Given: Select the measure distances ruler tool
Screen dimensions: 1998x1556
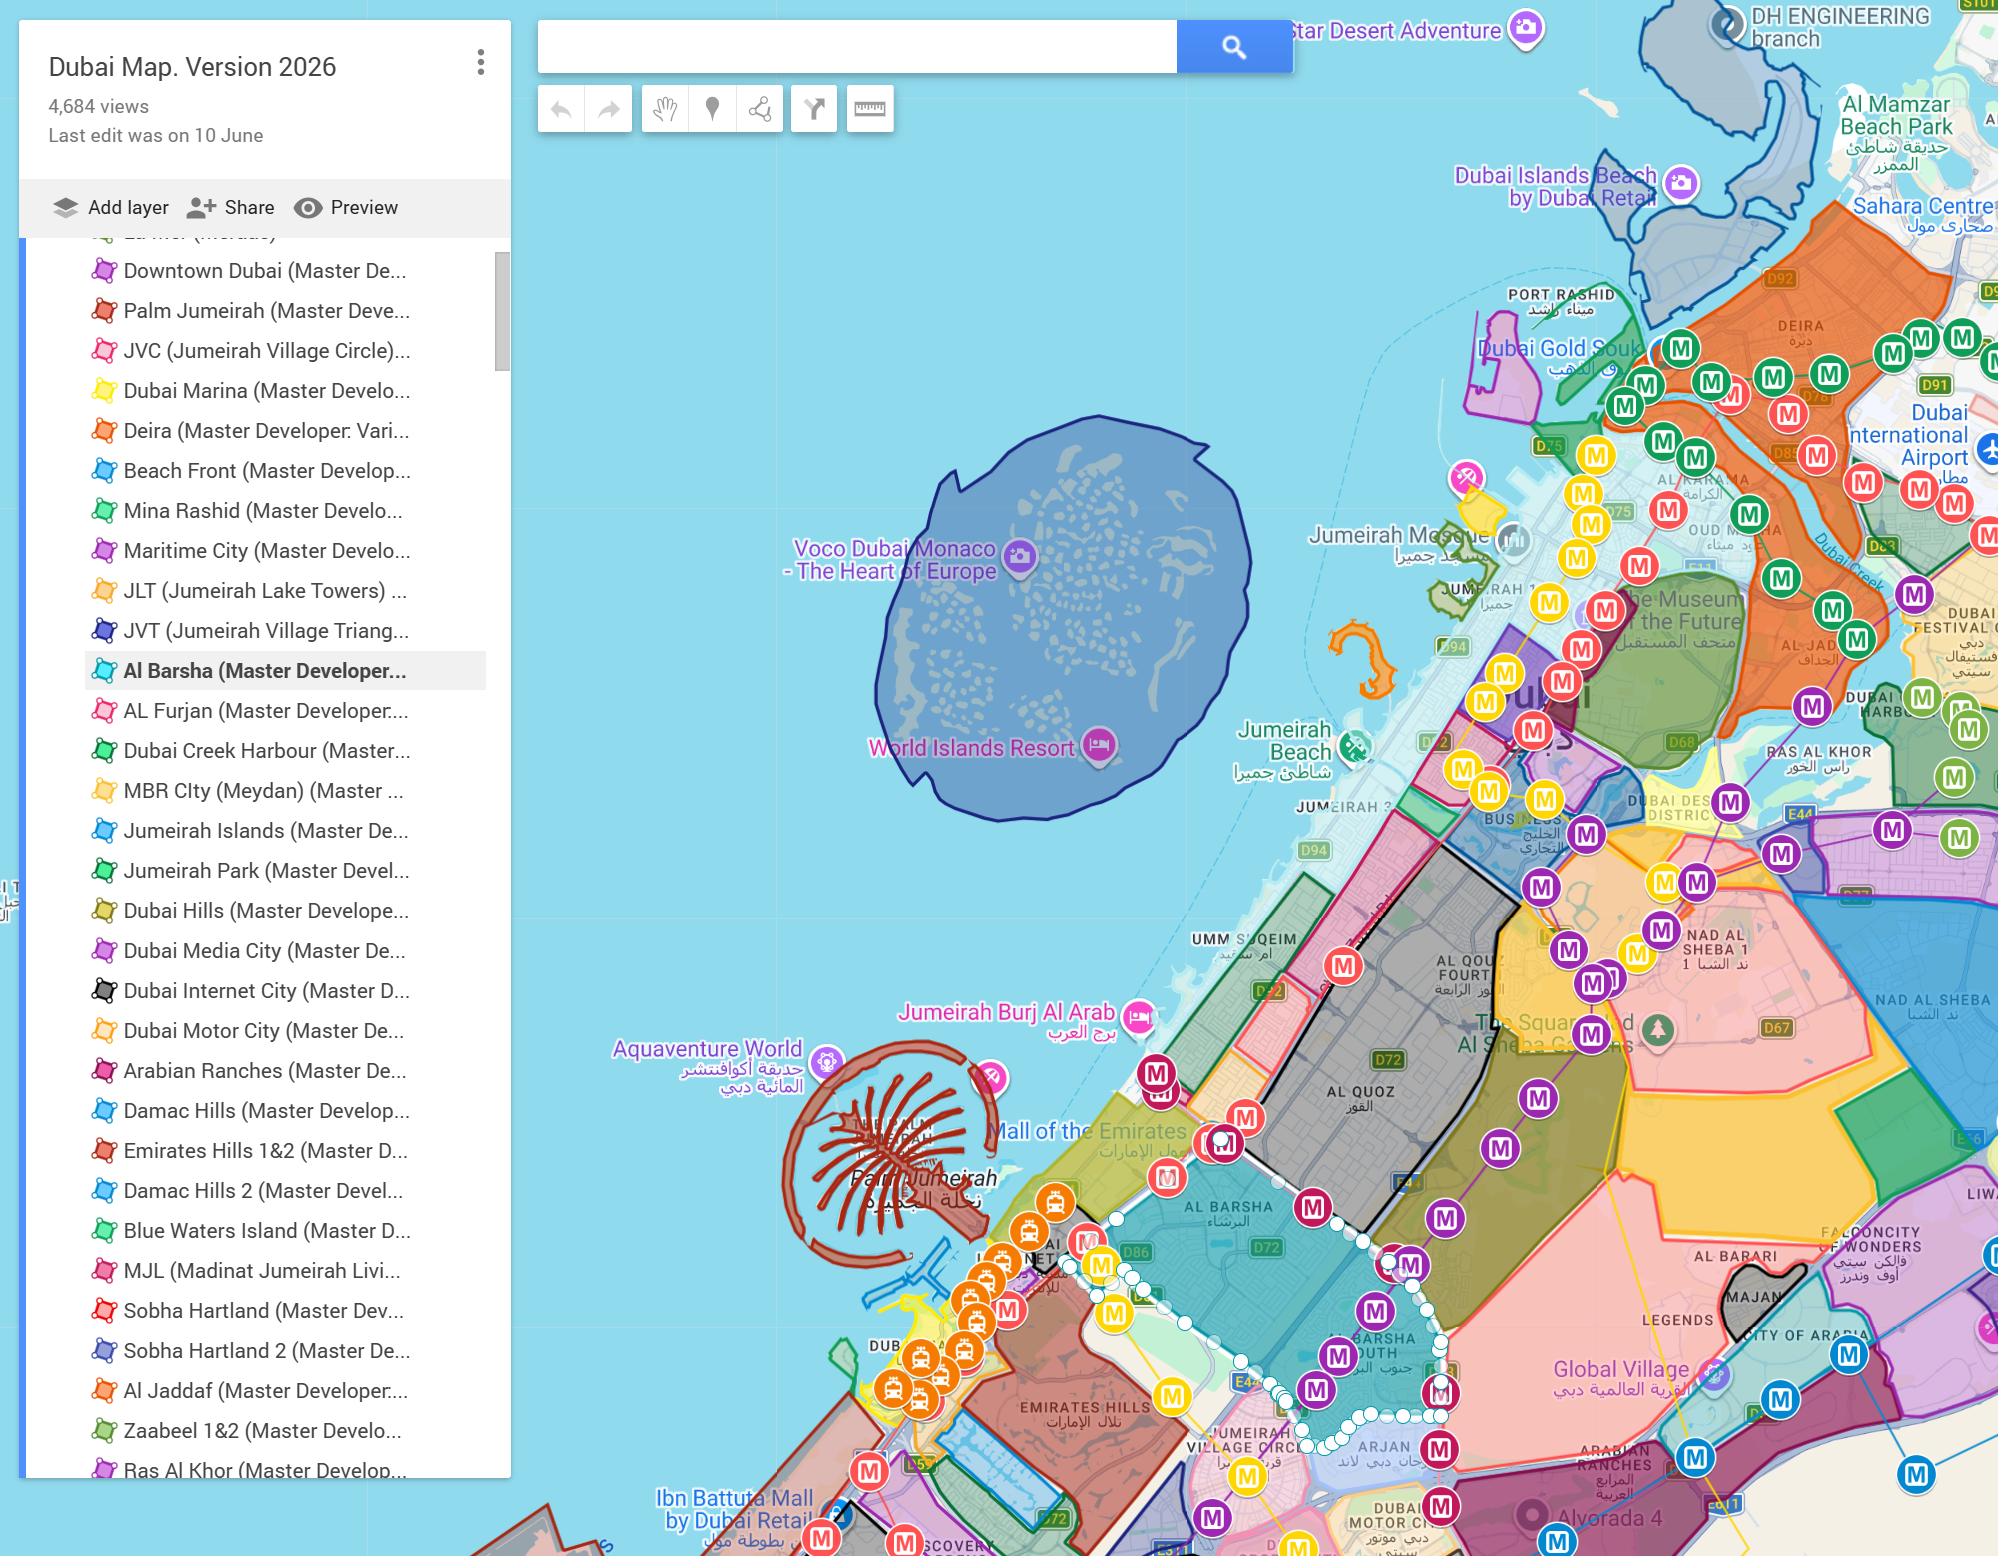Looking at the screenshot, I should click(870, 109).
